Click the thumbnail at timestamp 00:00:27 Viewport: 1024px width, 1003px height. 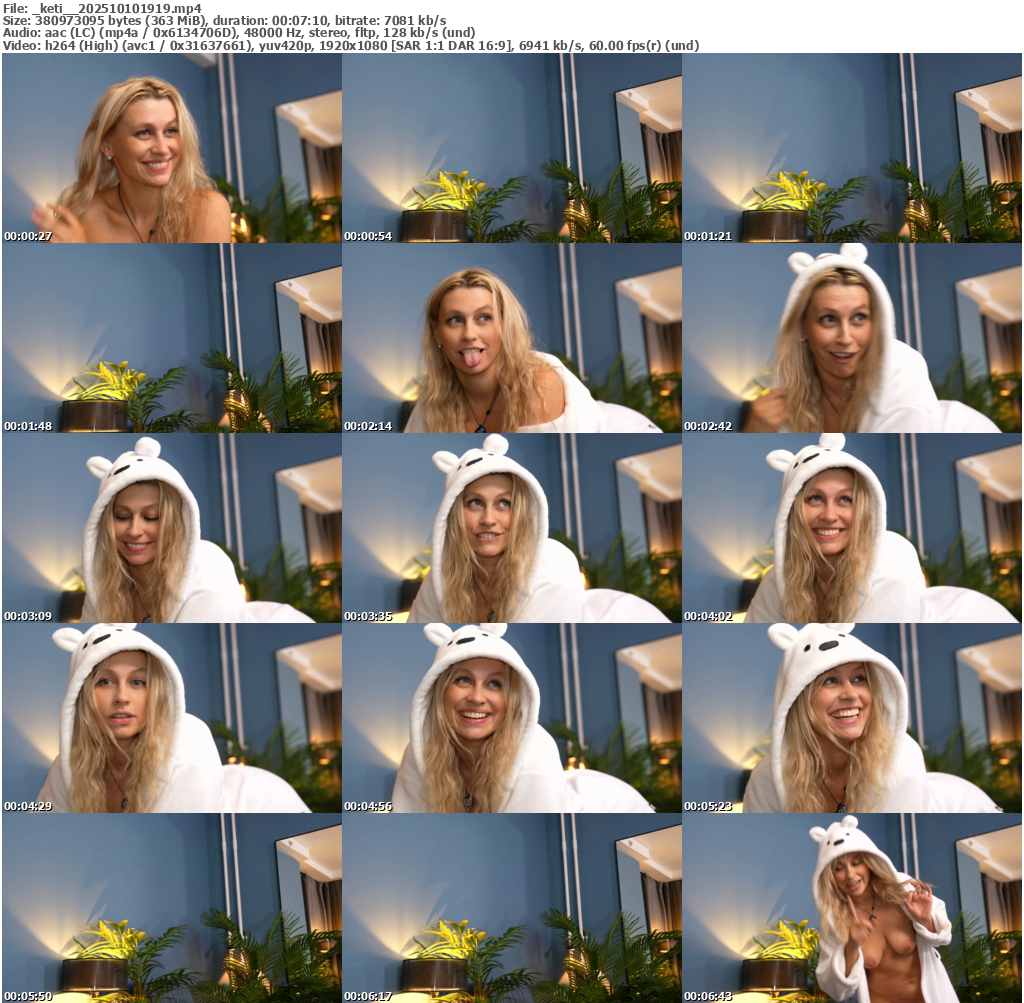pyautogui.click(x=171, y=148)
